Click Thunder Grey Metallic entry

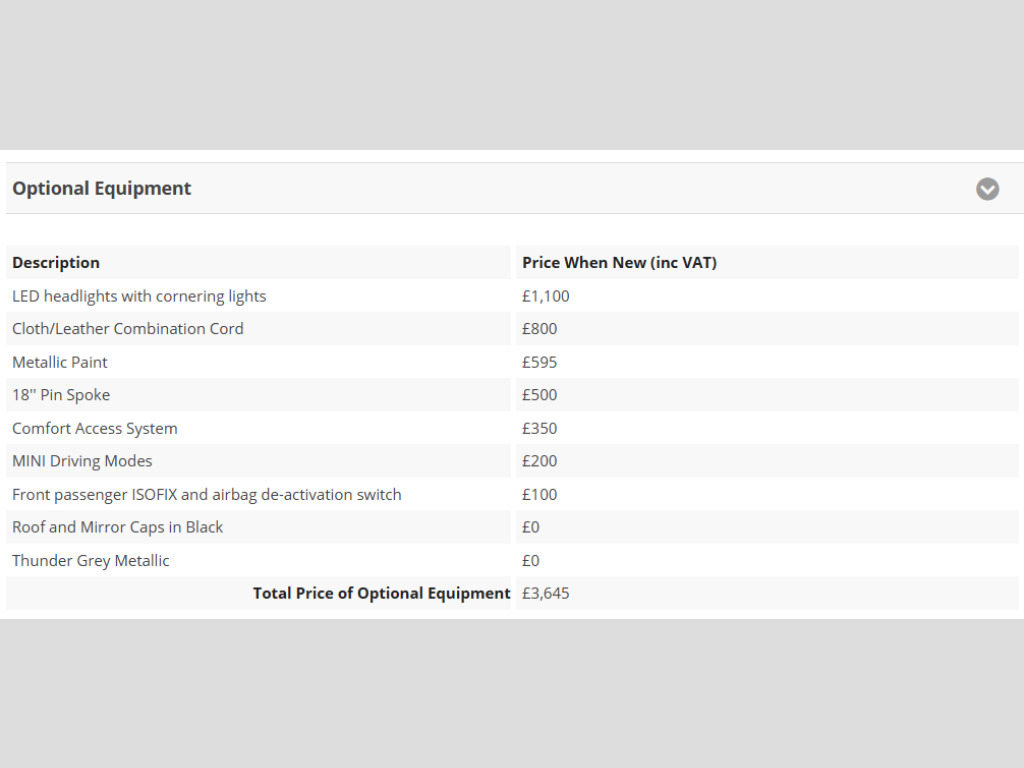click(91, 560)
